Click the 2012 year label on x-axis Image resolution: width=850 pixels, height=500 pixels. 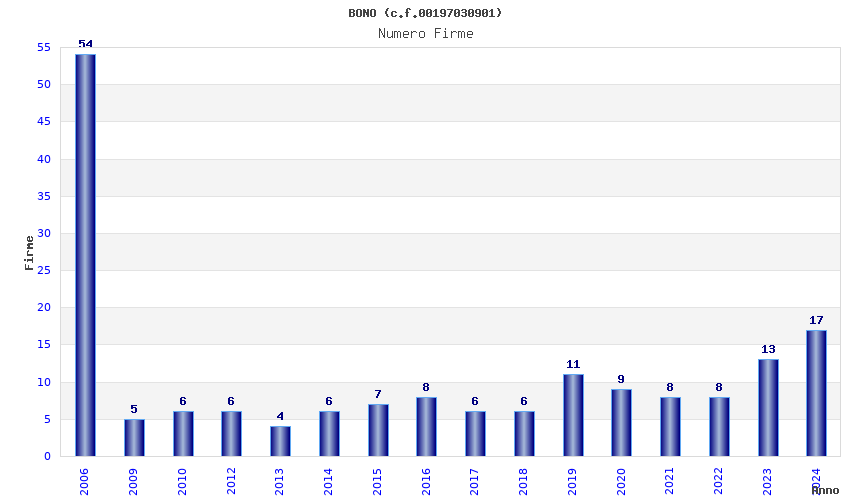[231, 482]
